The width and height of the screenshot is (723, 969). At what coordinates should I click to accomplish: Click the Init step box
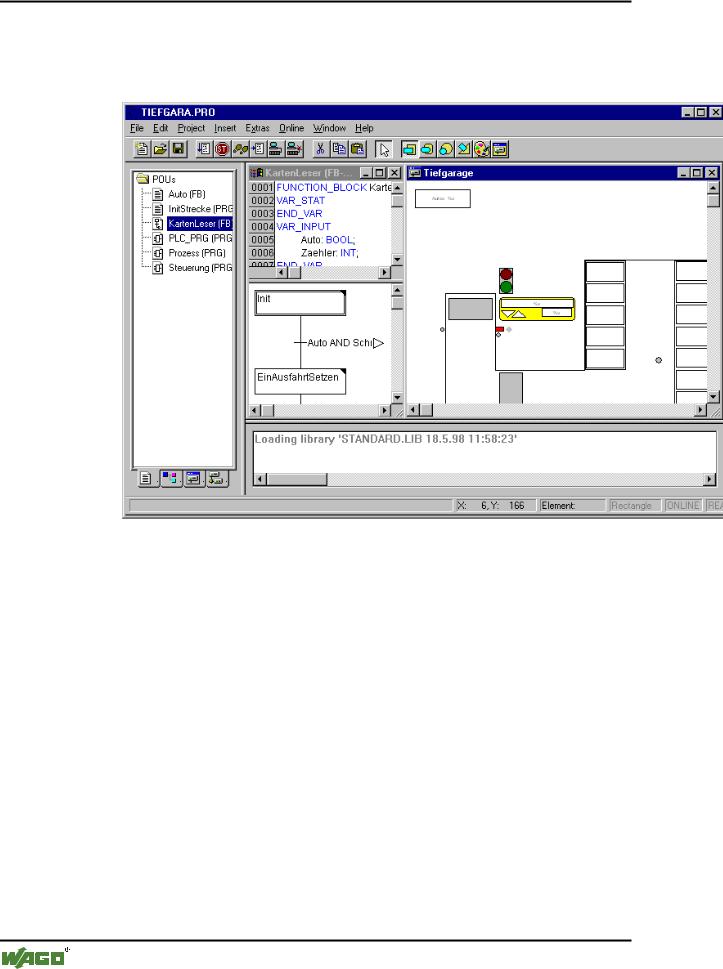pos(300,303)
